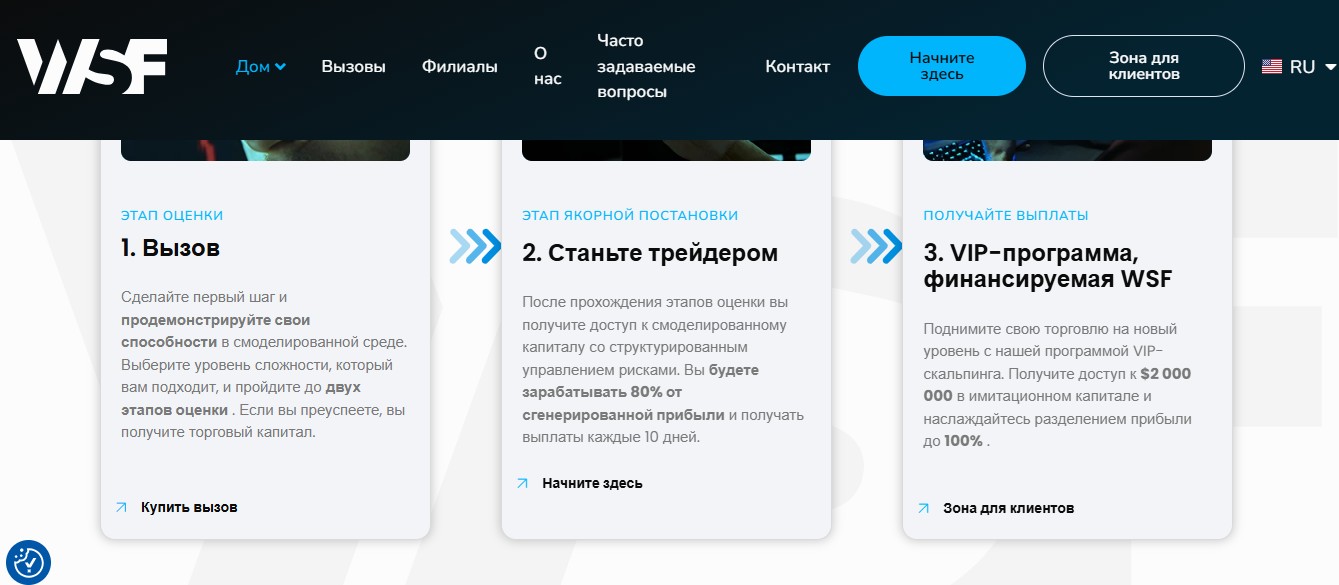The height and width of the screenshot is (585, 1339).
Task: Click the image thumbnail above 1. Вызов
Action: coord(265,150)
